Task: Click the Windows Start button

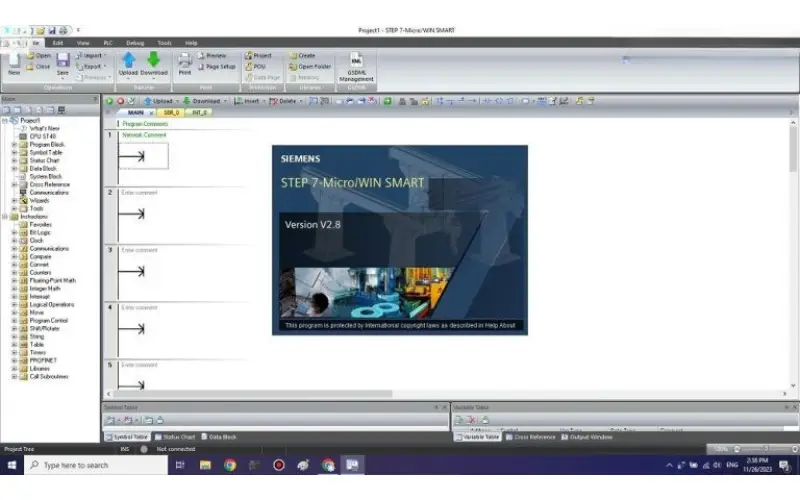Action: [x=12, y=465]
